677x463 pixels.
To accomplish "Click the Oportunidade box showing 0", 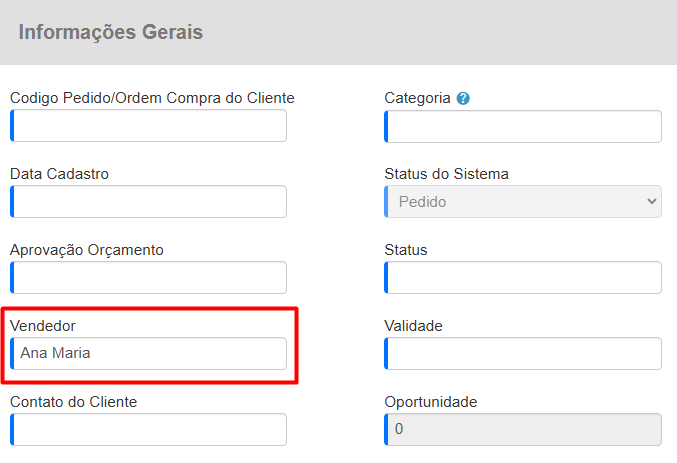I will [x=523, y=429].
